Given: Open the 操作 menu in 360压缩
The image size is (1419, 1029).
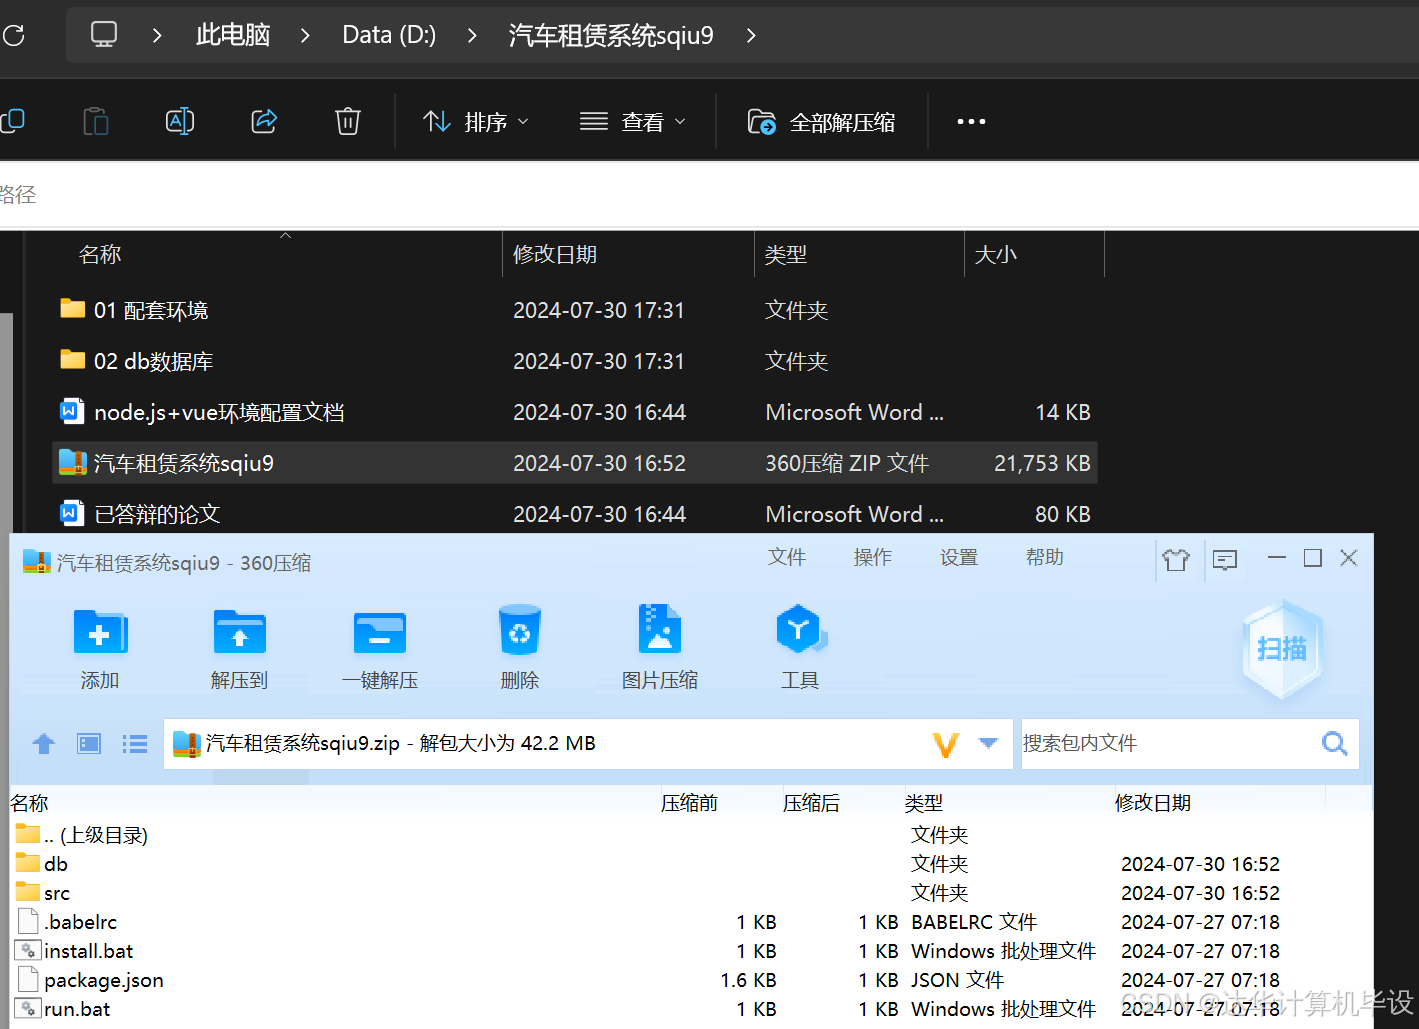Looking at the screenshot, I should pos(873,557).
